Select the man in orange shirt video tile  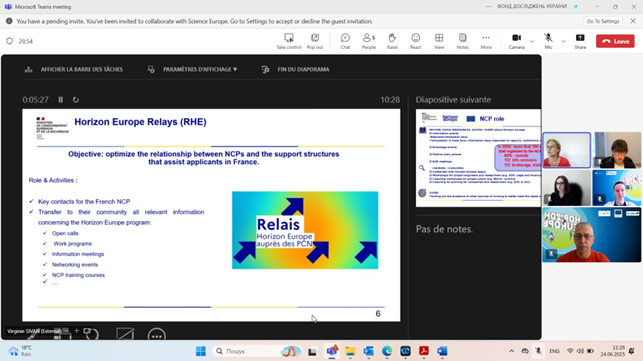pyautogui.click(x=592, y=235)
